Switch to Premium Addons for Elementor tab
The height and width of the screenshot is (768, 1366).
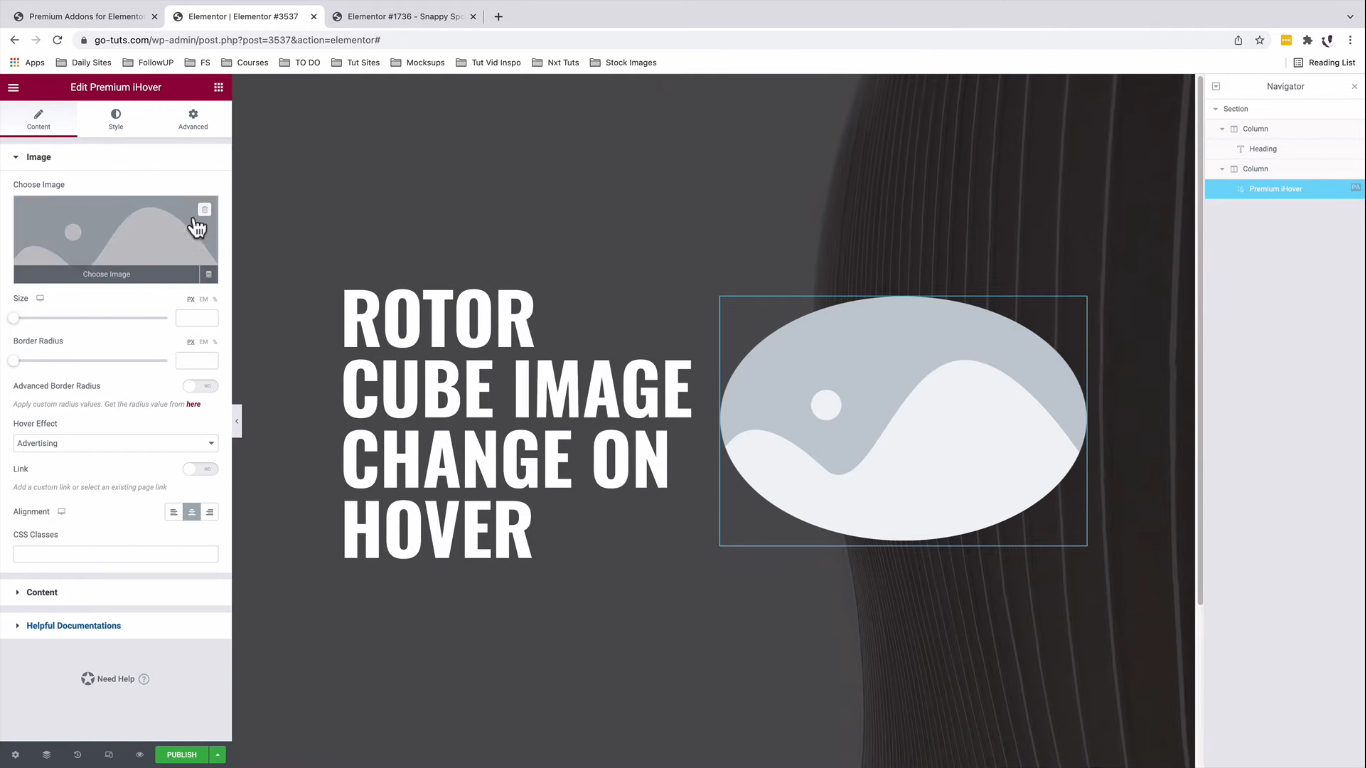pyautogui.click(x=85, y=16)
